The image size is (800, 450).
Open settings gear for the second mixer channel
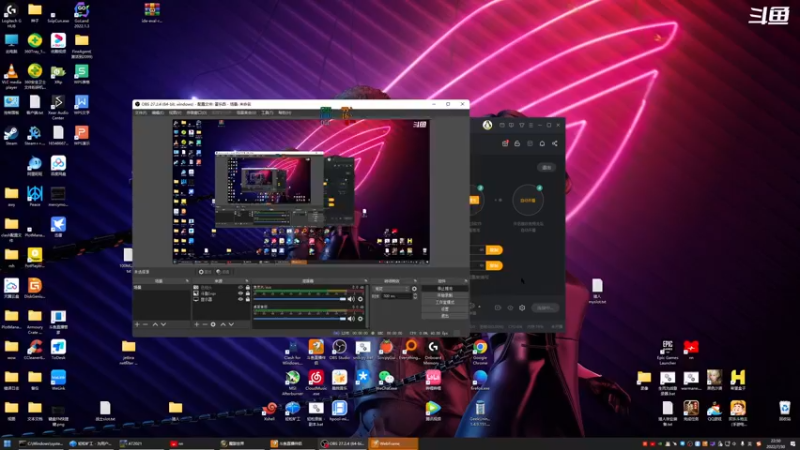click(x=360, y=319)
